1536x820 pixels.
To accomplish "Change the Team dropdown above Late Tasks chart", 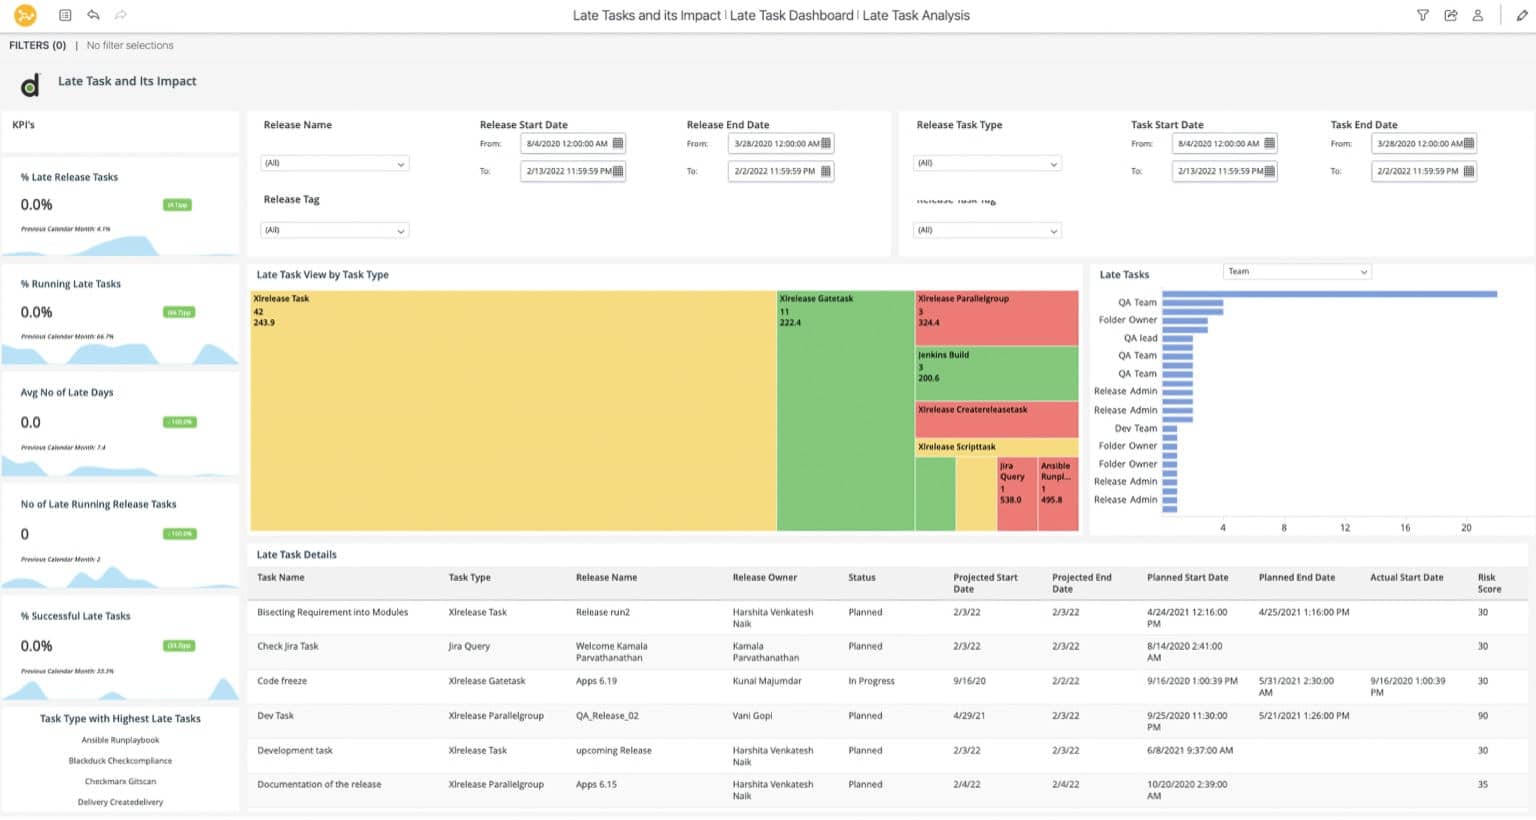I will click(1296, 270).
